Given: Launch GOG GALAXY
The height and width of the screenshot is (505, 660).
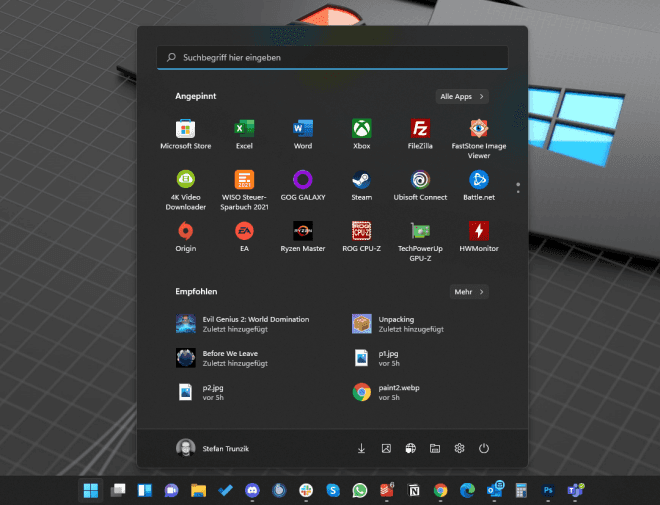Looking at the screenshot, I should (303, 186).
